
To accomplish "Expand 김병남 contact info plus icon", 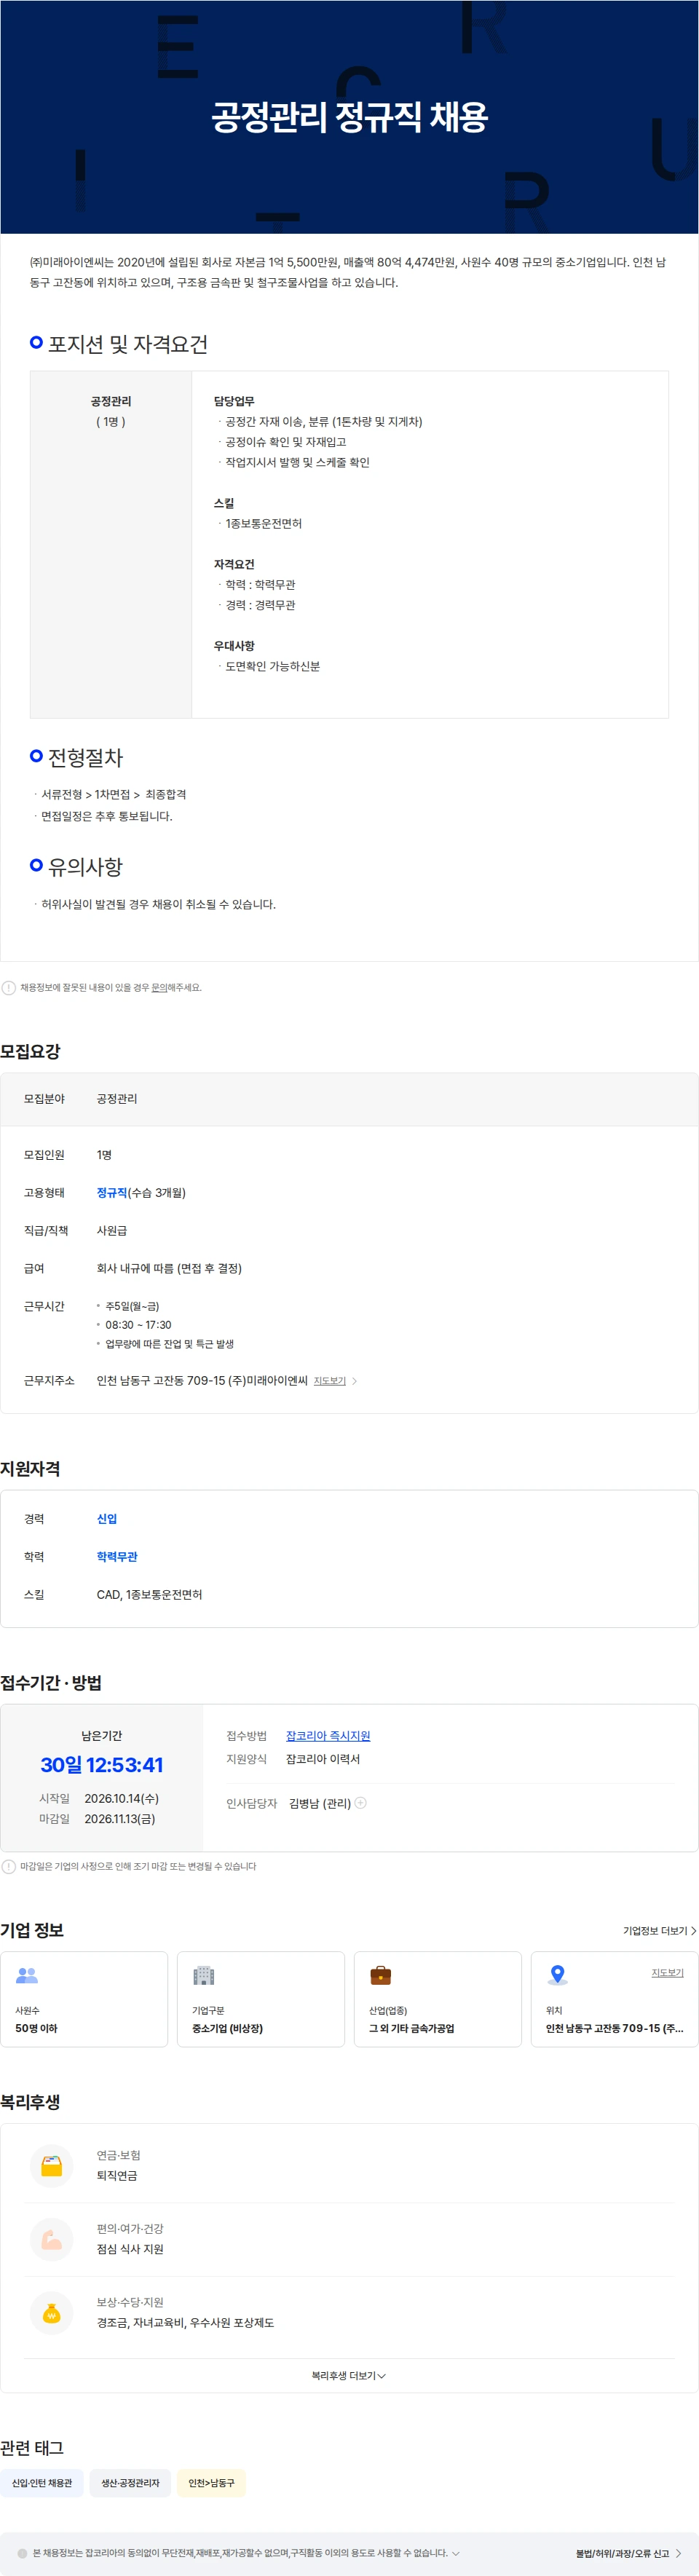I will point(361,1803).
